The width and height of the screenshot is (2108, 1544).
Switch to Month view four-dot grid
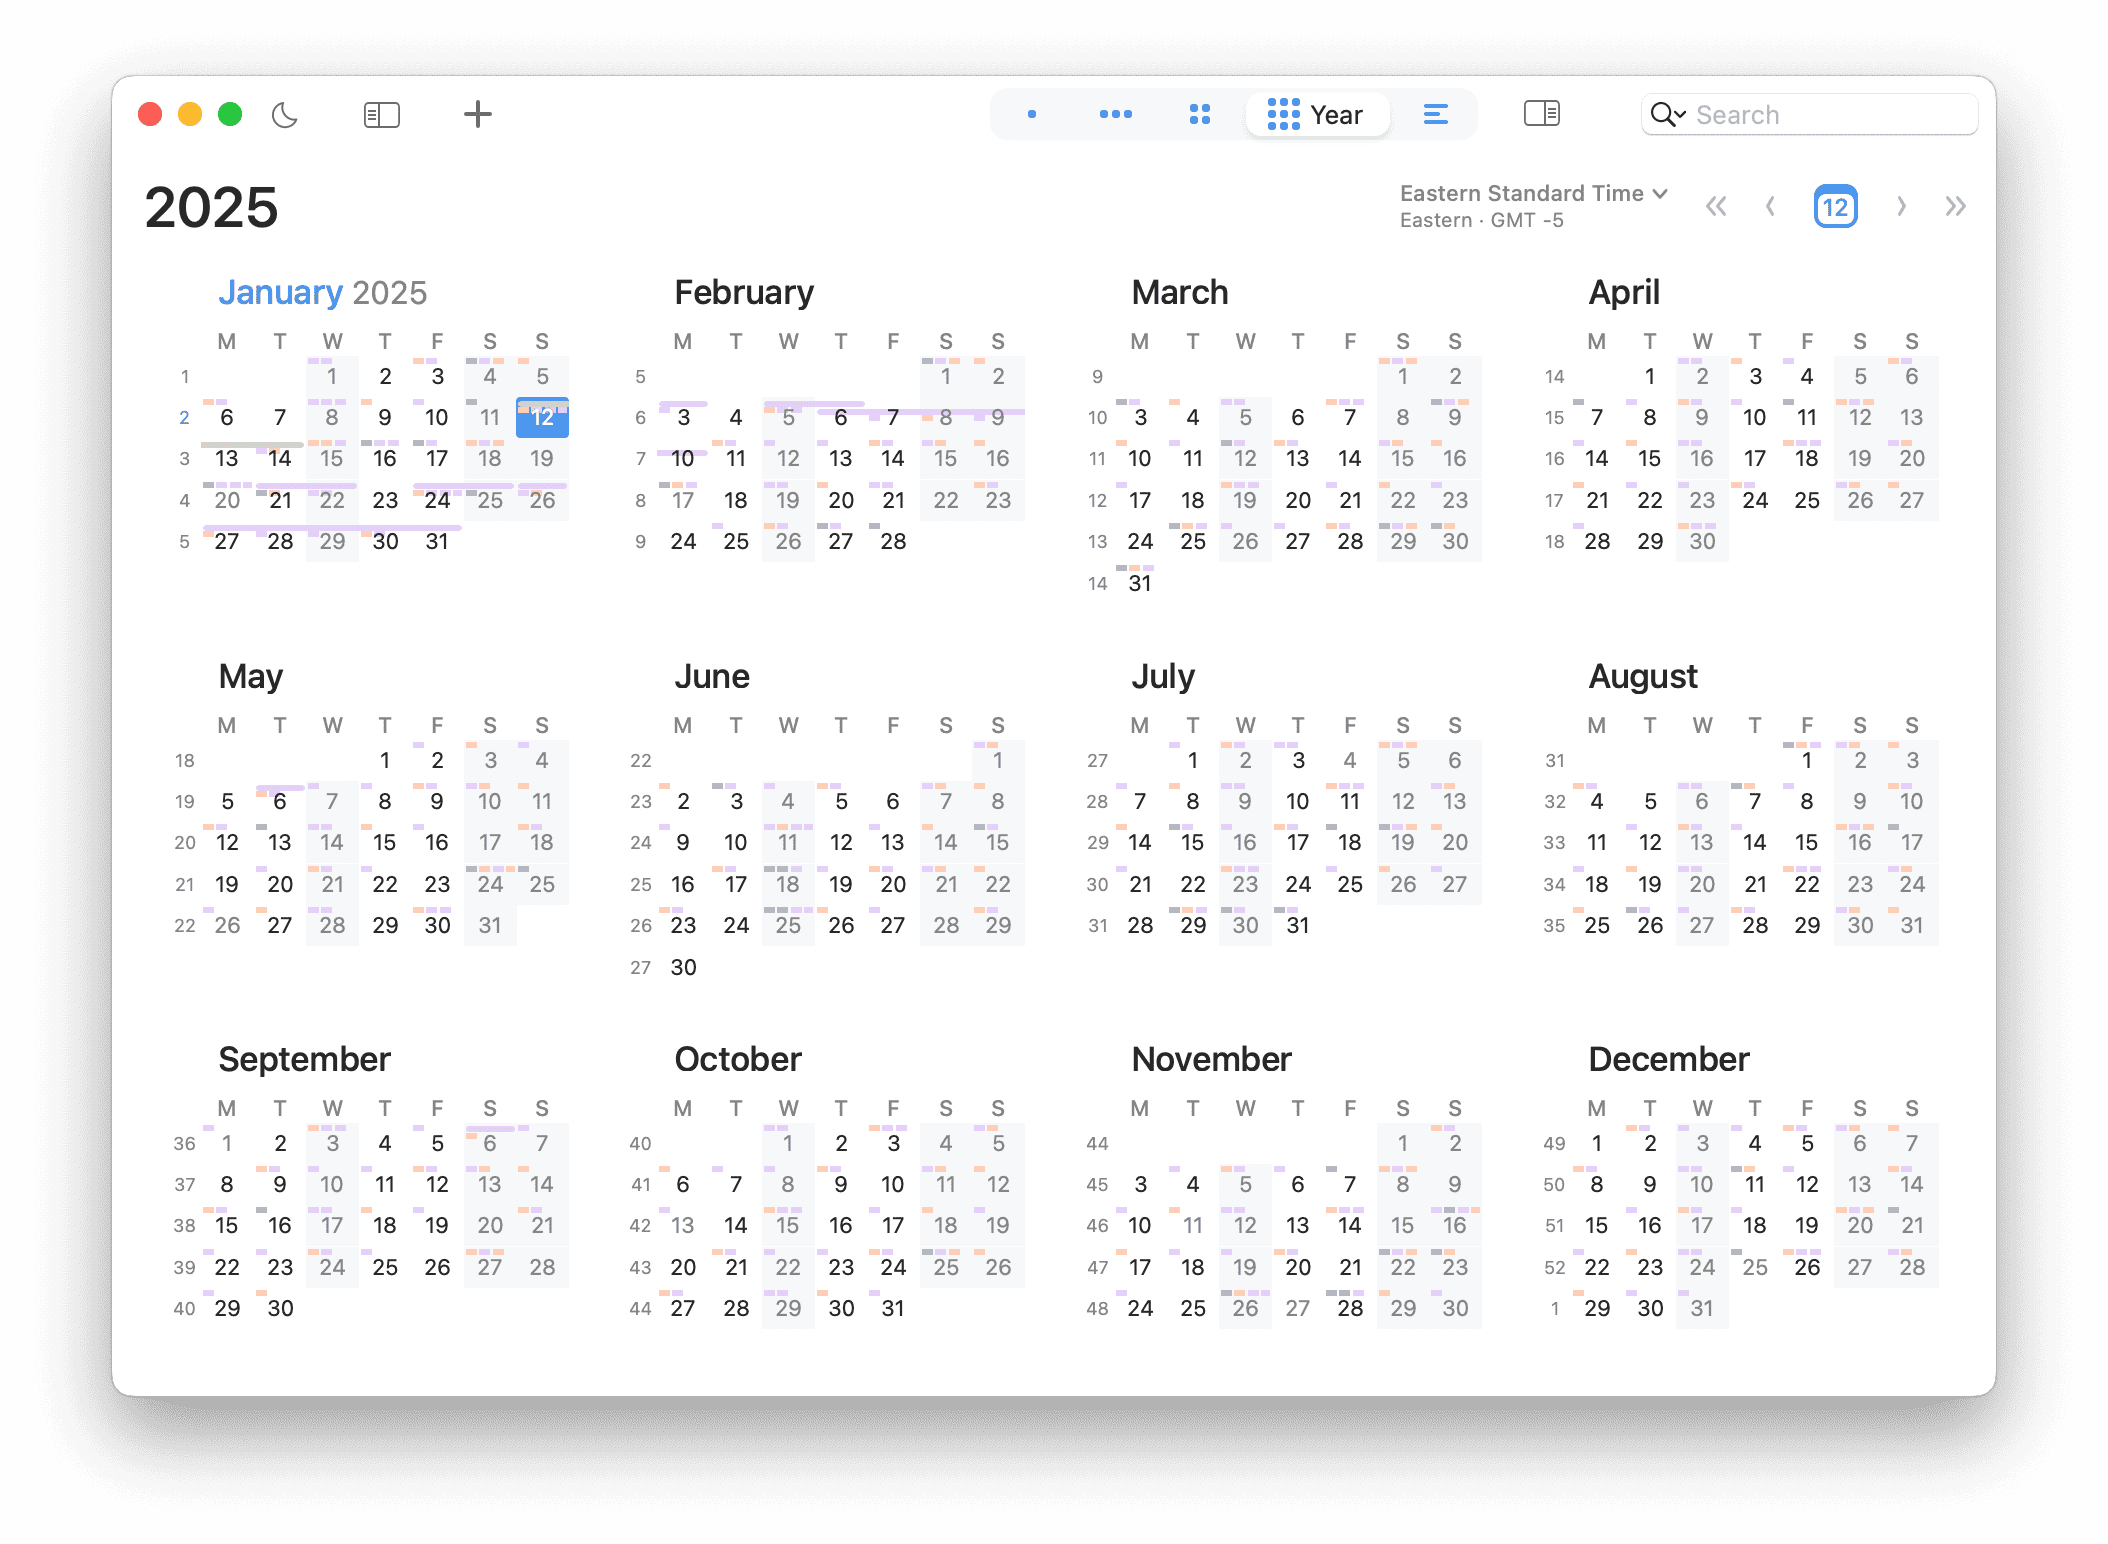click(x=1200, y=114)
